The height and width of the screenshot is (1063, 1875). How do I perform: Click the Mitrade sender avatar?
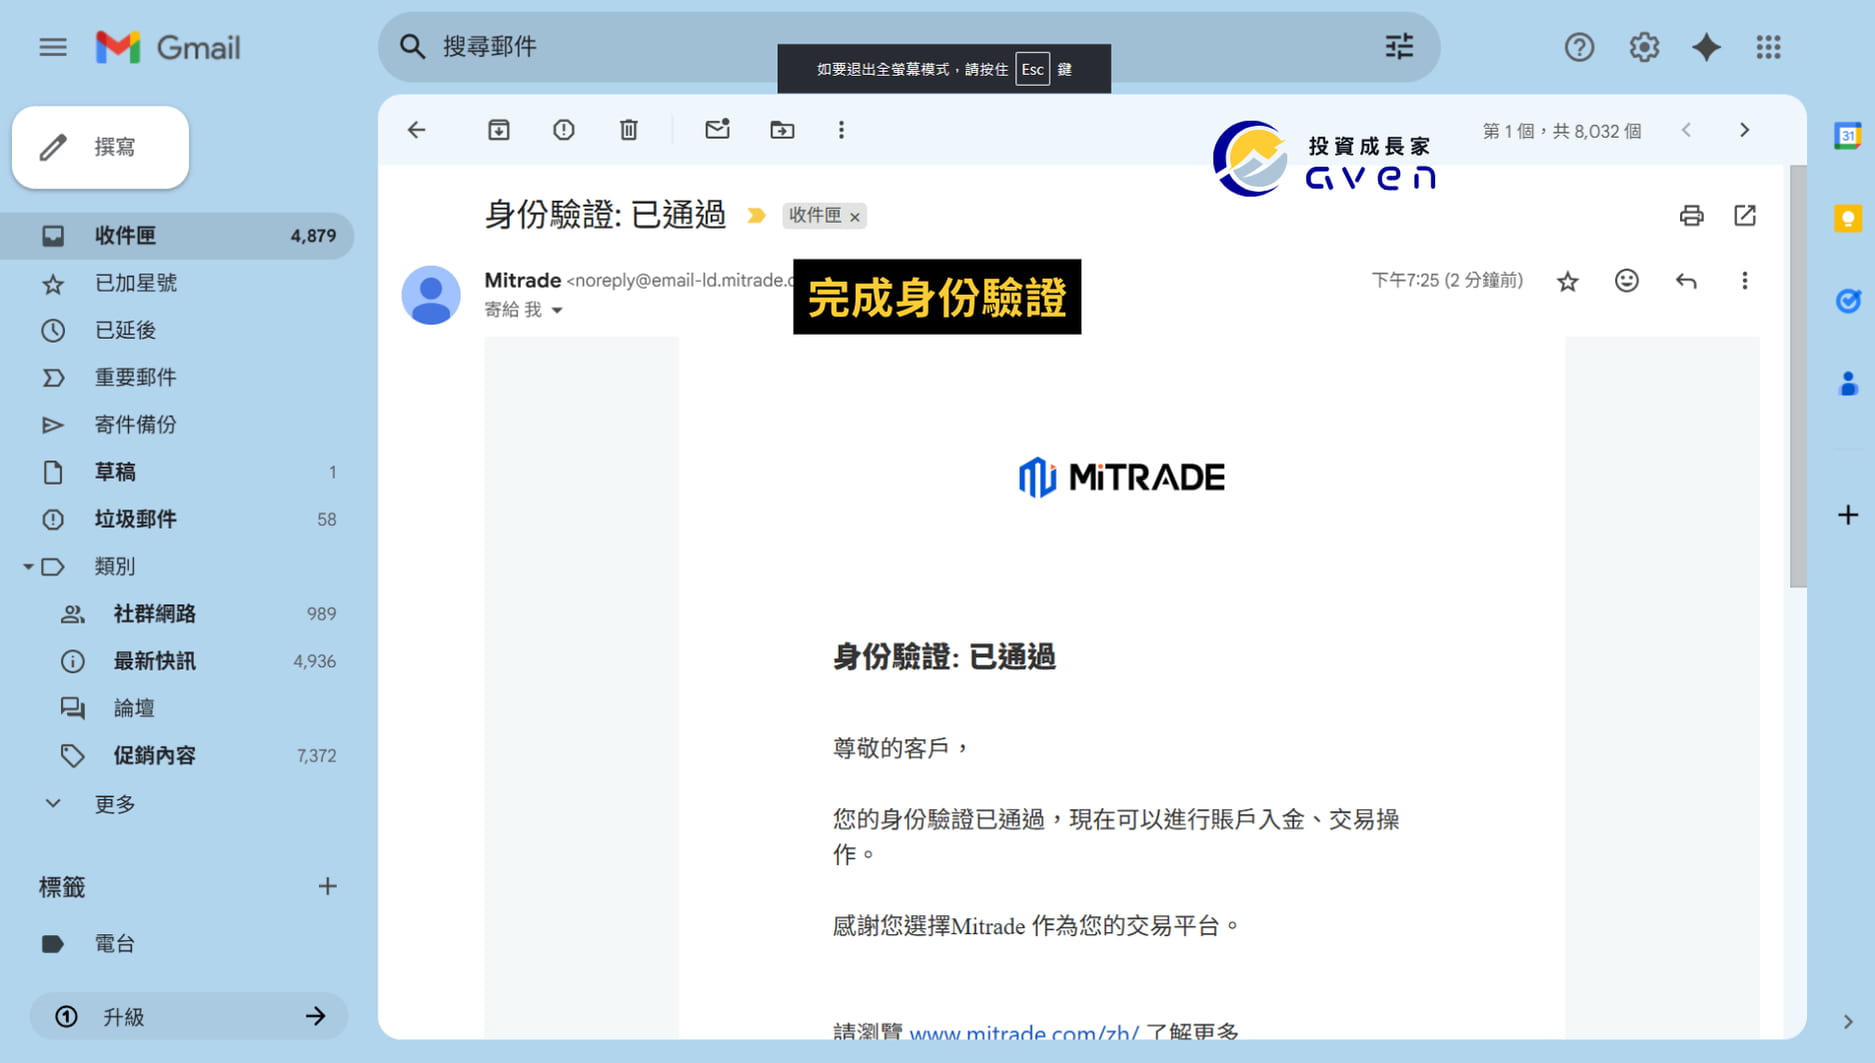click(x=431, y=295)
